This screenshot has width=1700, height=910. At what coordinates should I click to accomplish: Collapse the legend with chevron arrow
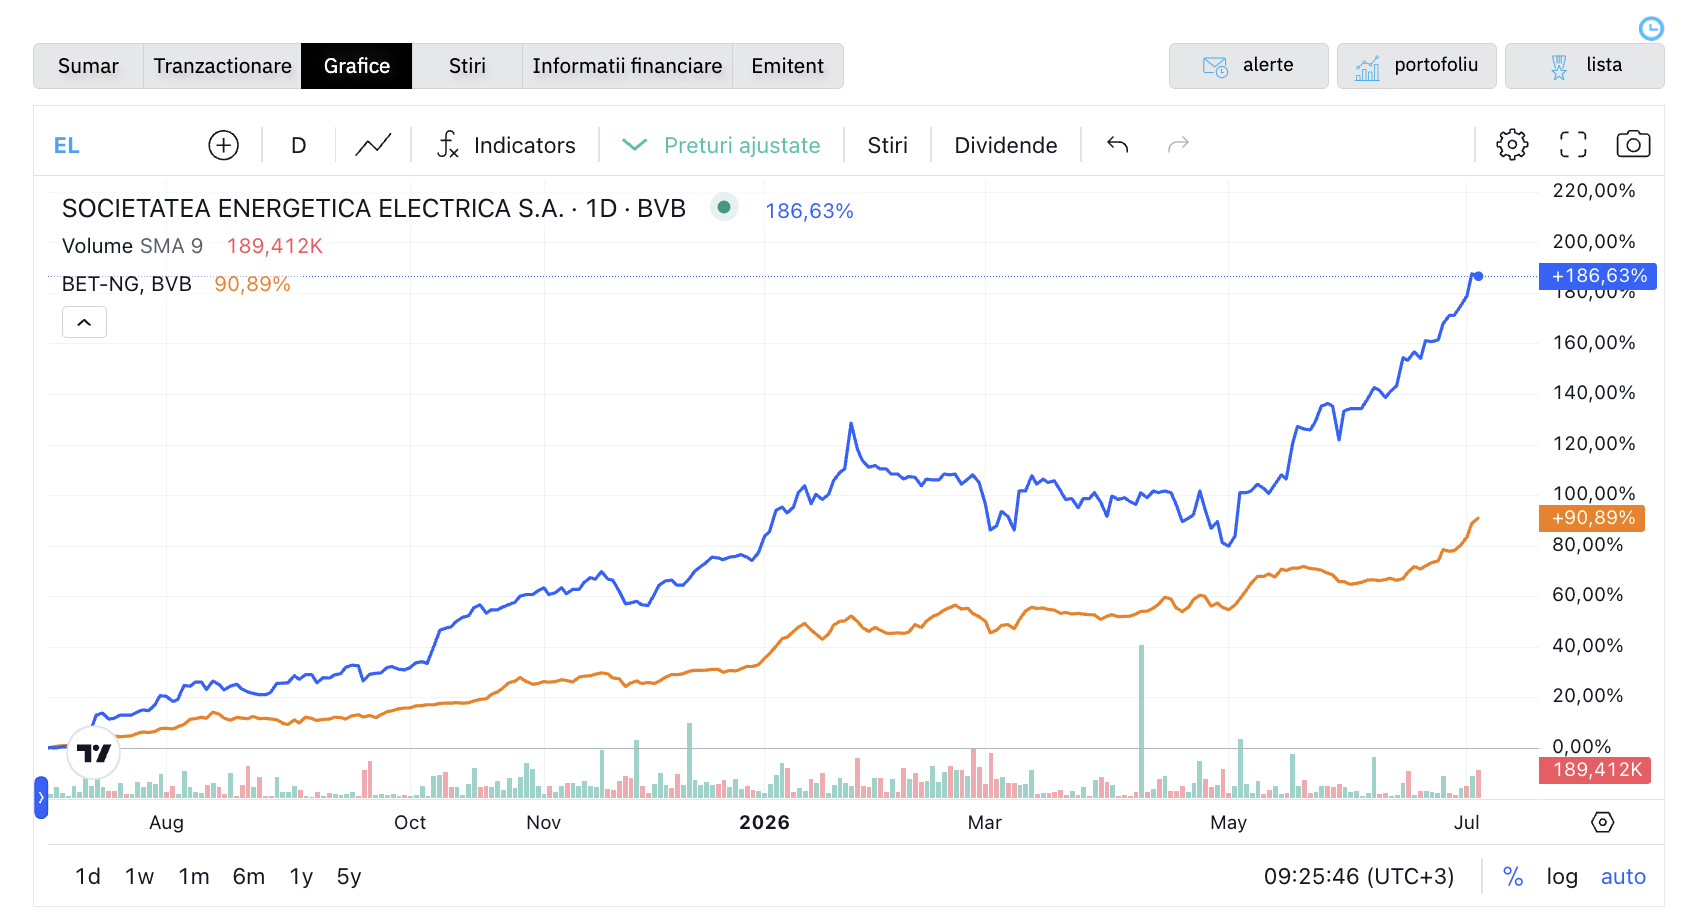pyautogui.click(x=84, y=322)
